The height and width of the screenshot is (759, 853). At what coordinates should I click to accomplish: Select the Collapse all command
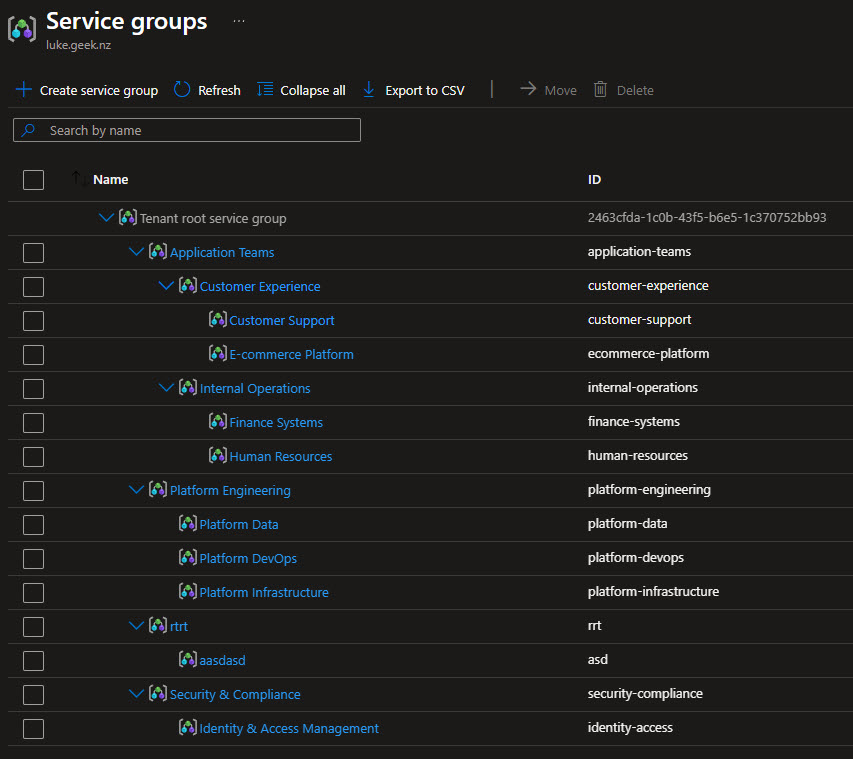click(x=301, y=90)
